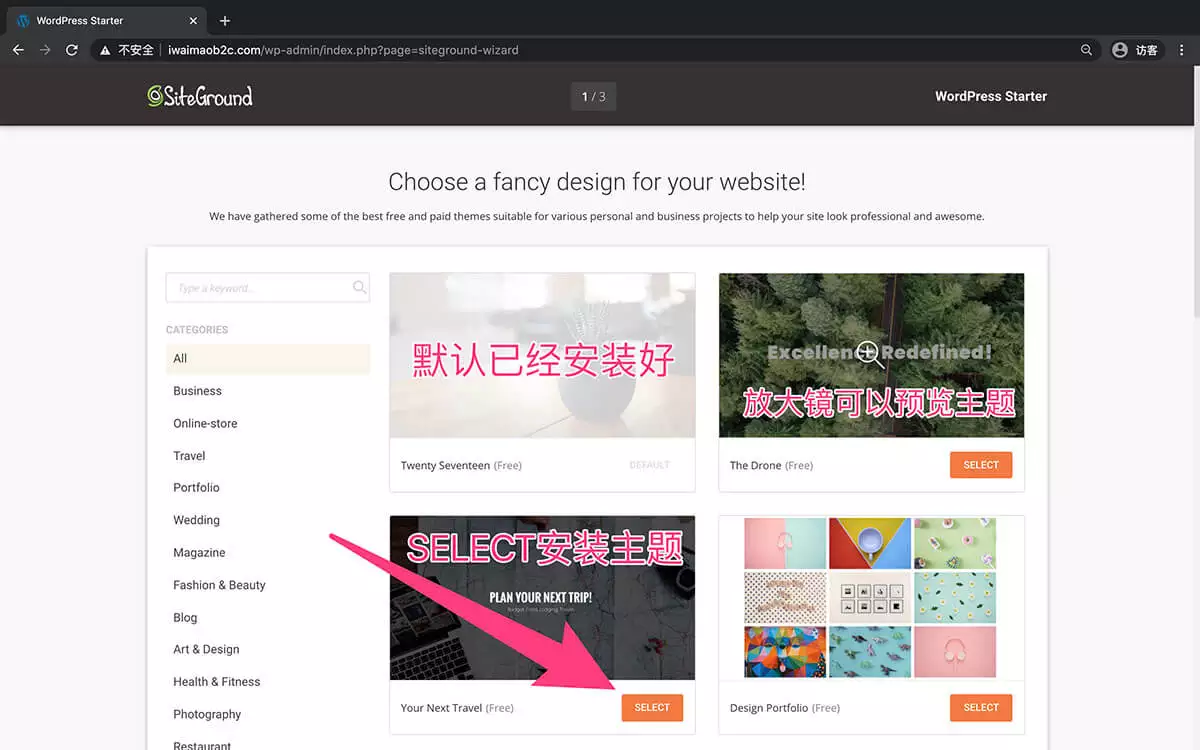Select the Your Next Travel theme

652,707
